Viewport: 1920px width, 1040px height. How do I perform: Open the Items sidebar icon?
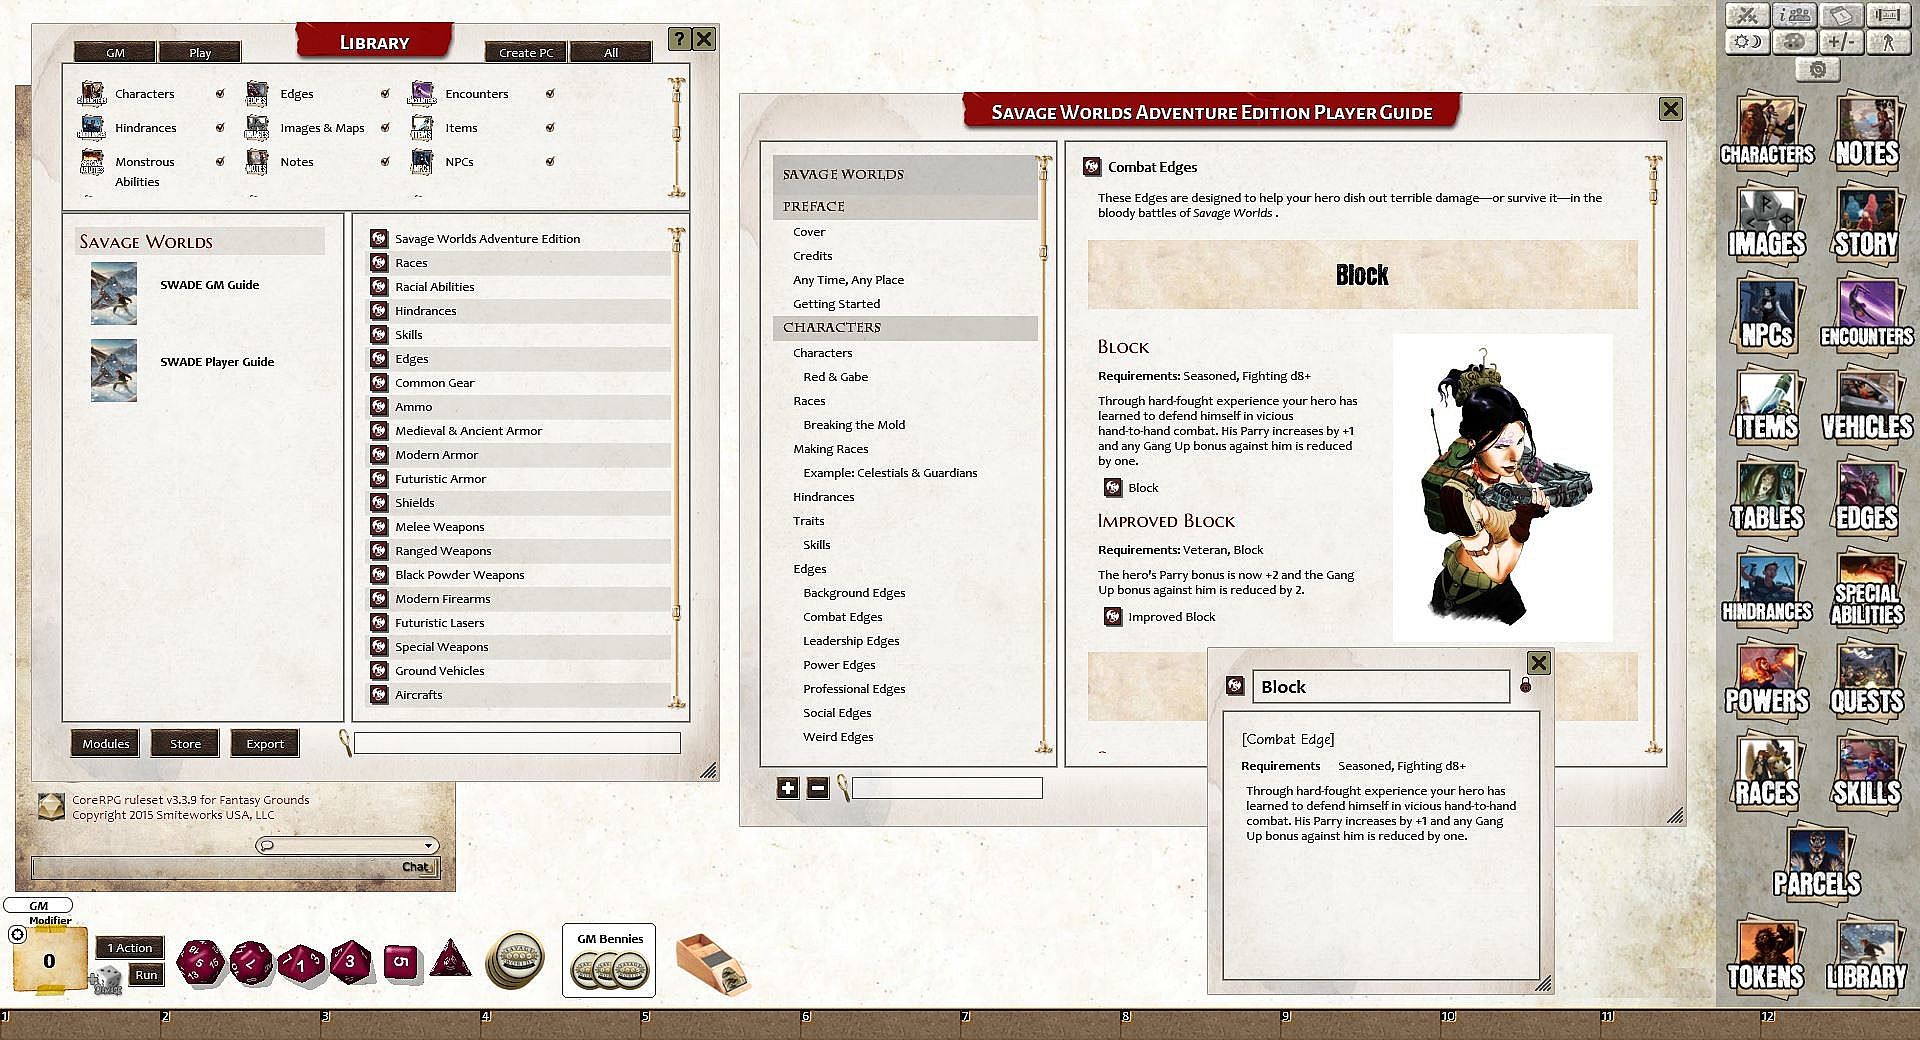[x=1767, y=405]
